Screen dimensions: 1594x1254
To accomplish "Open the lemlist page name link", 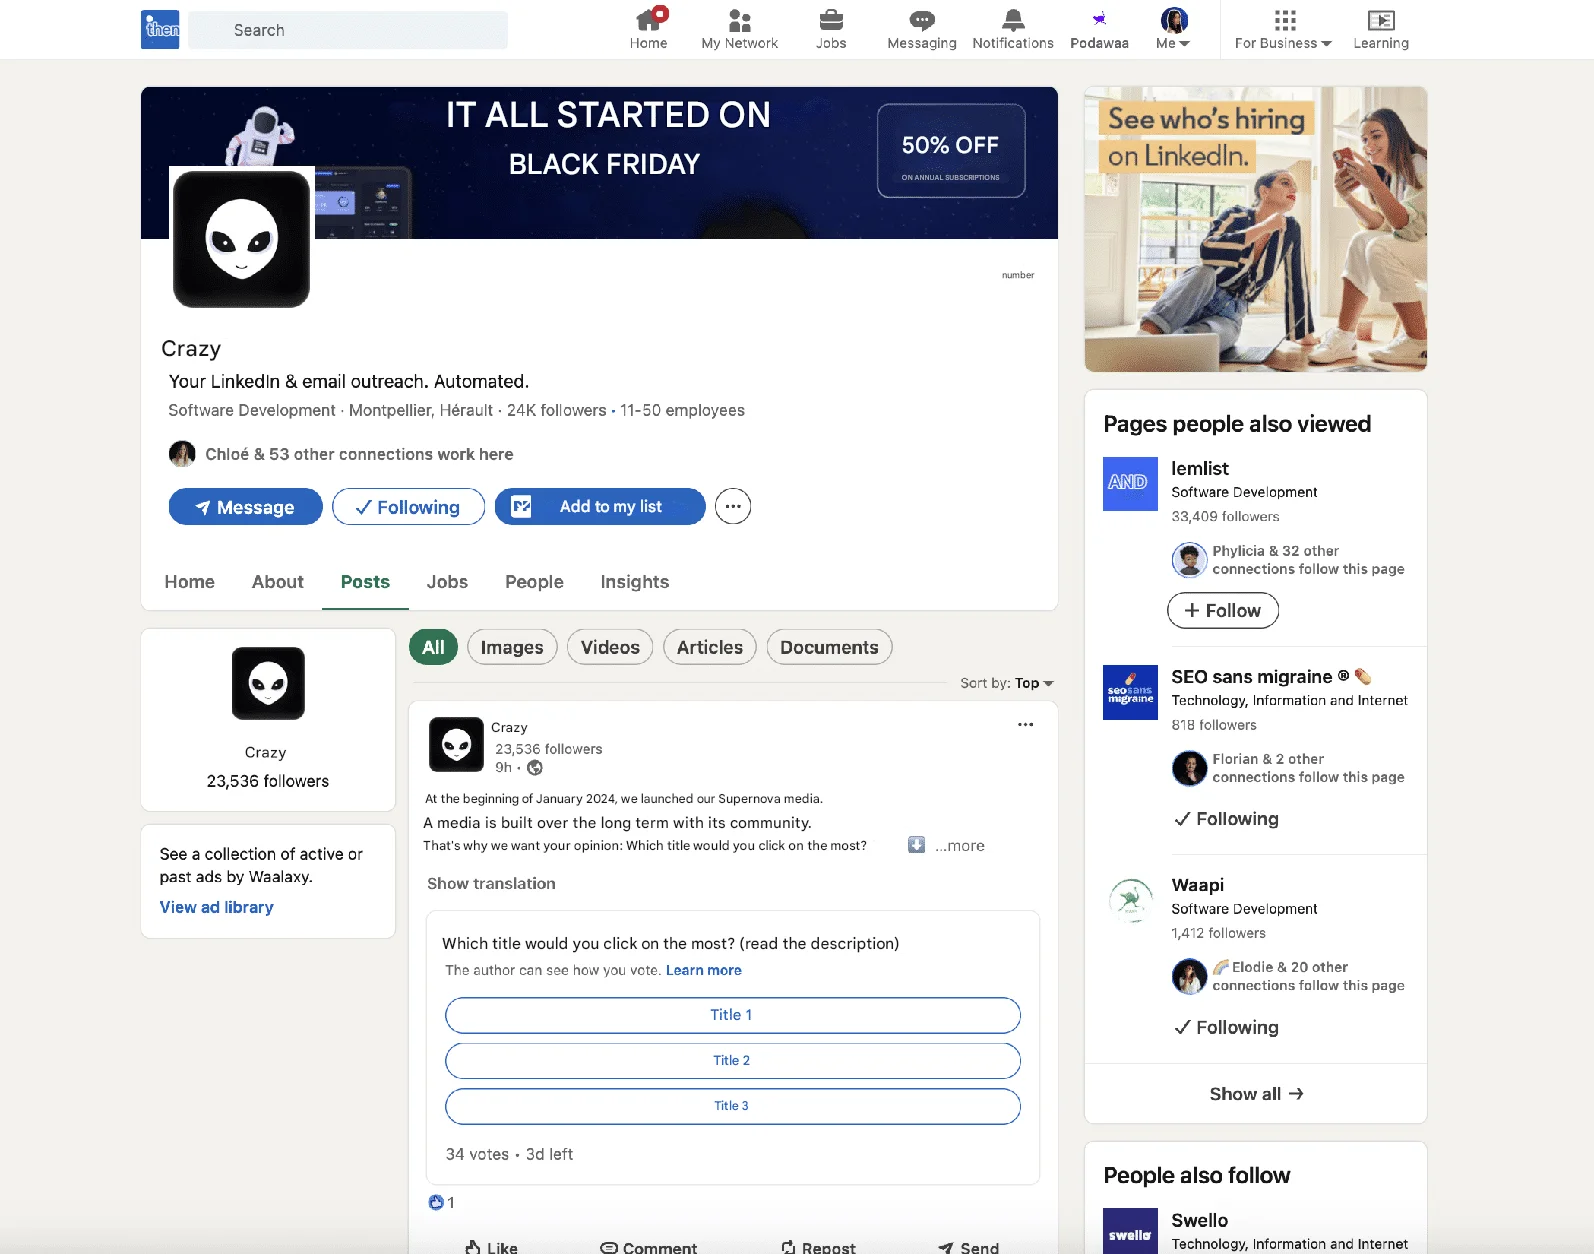I will pyautogui.click(x=1200, y=468).
